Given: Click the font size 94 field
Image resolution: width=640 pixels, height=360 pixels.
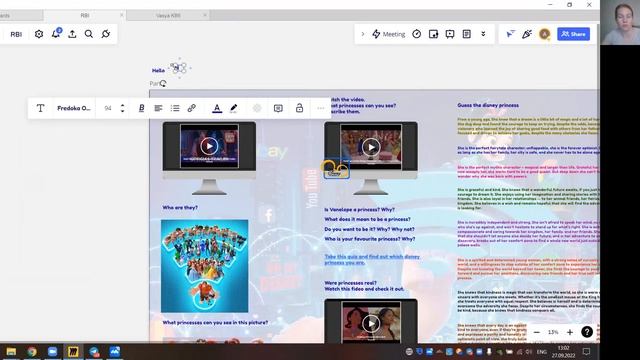Looking at the screenshot, I should [x=108, y=108].
